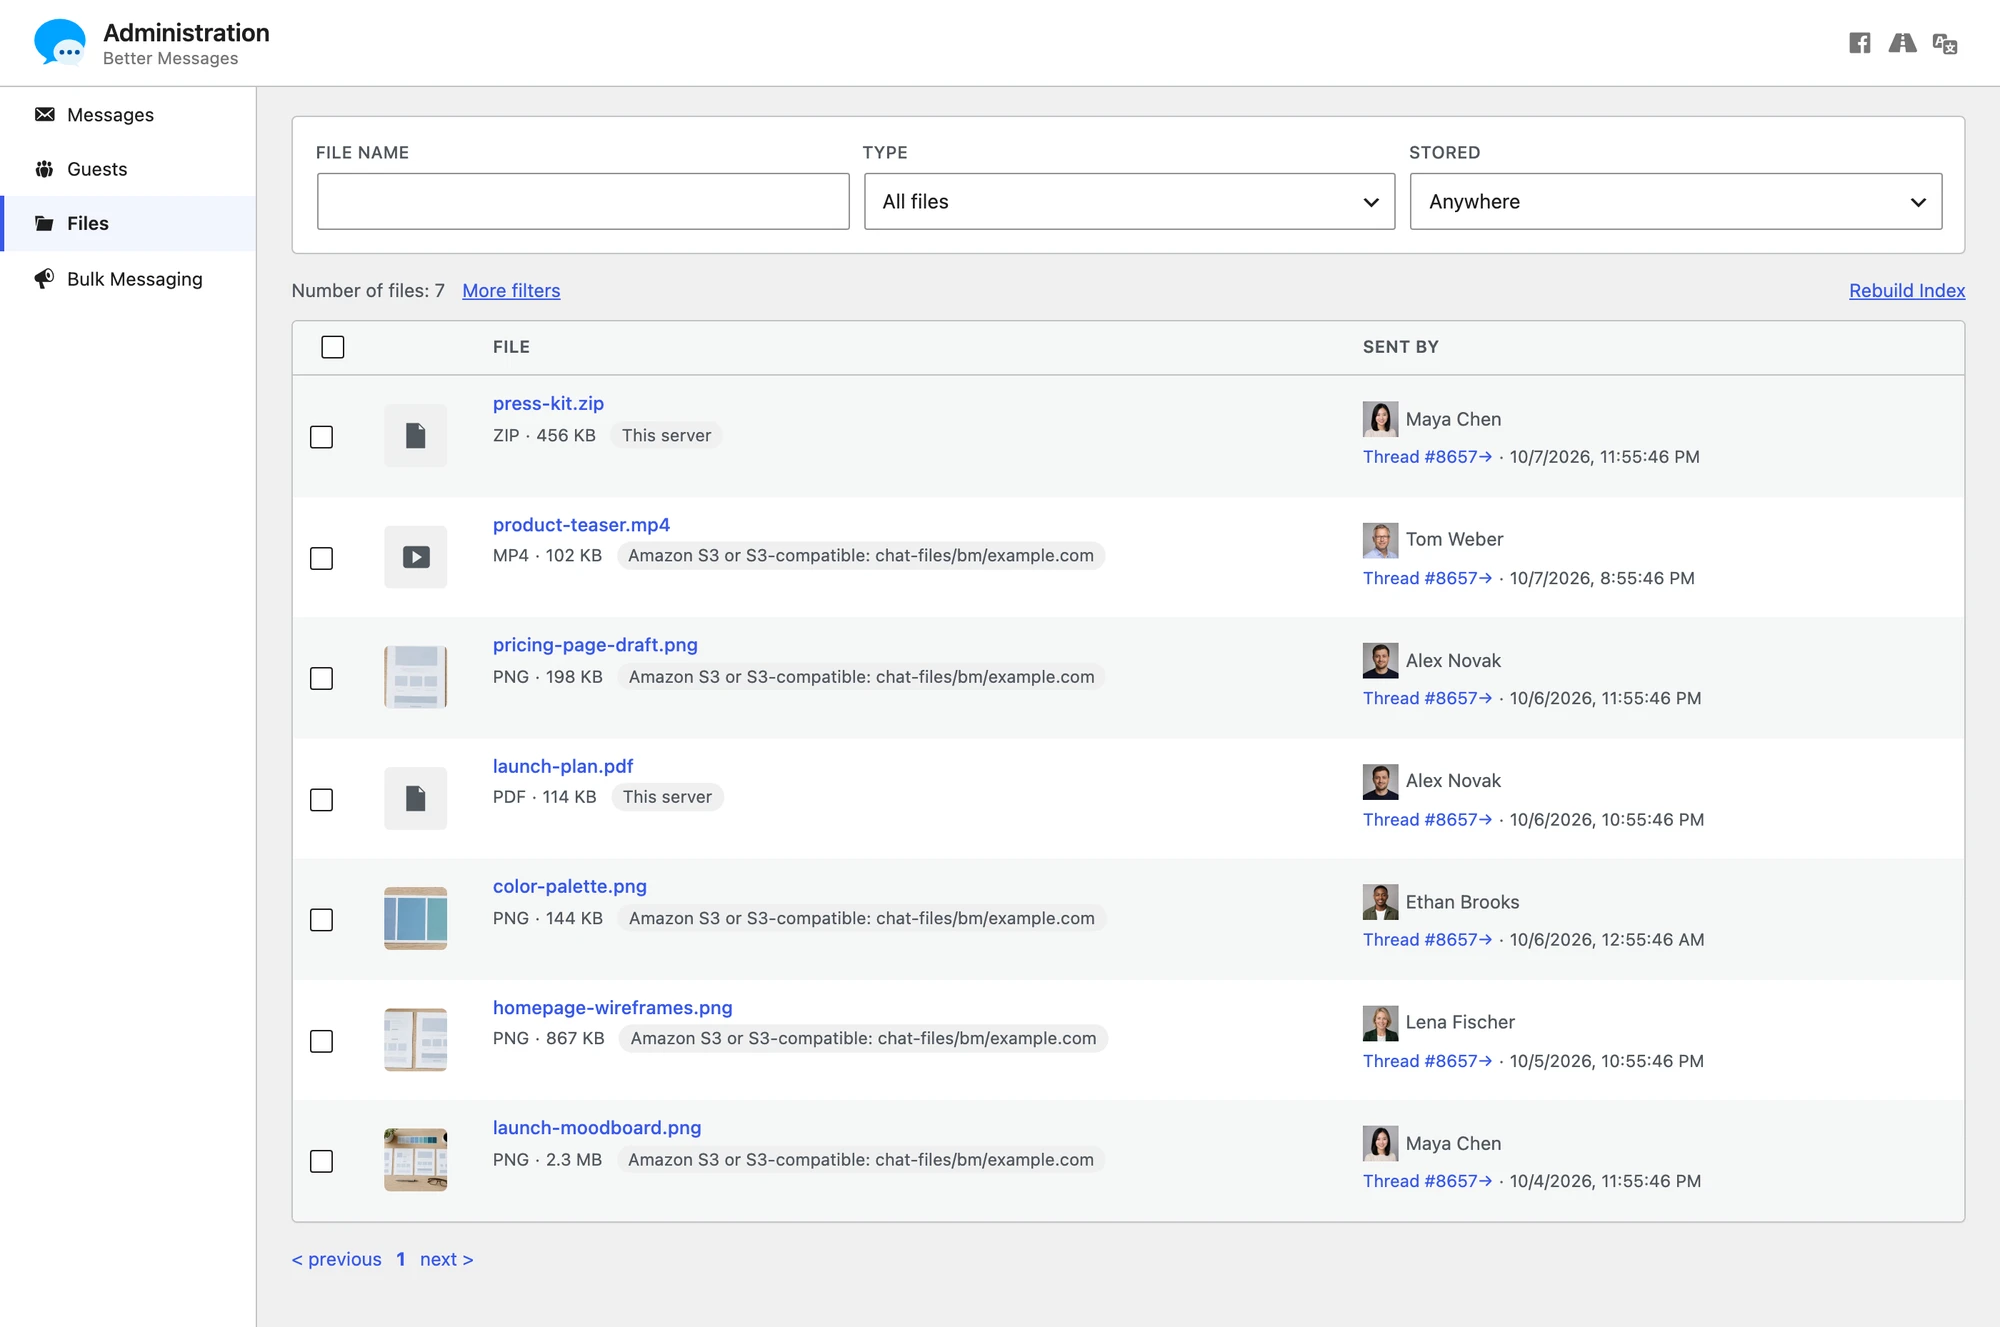2000x1327 pixels.
Task: Click into the File Name search field
Action: [583, 201]
